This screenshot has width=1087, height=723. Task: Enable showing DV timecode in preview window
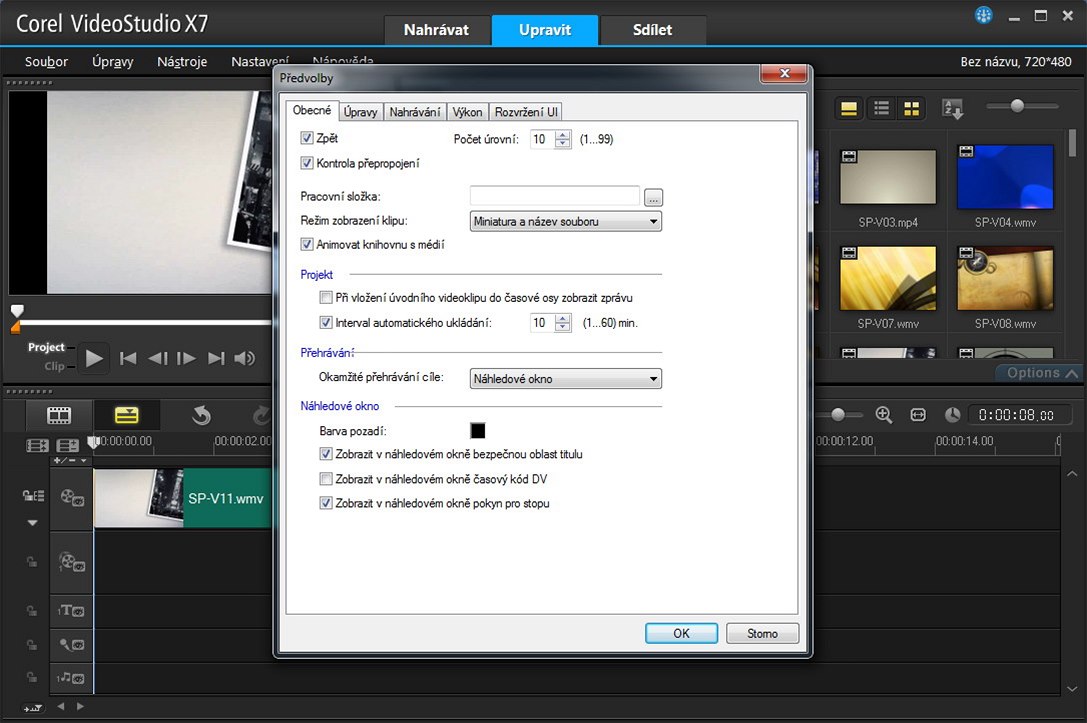click(x=326, y=479)
